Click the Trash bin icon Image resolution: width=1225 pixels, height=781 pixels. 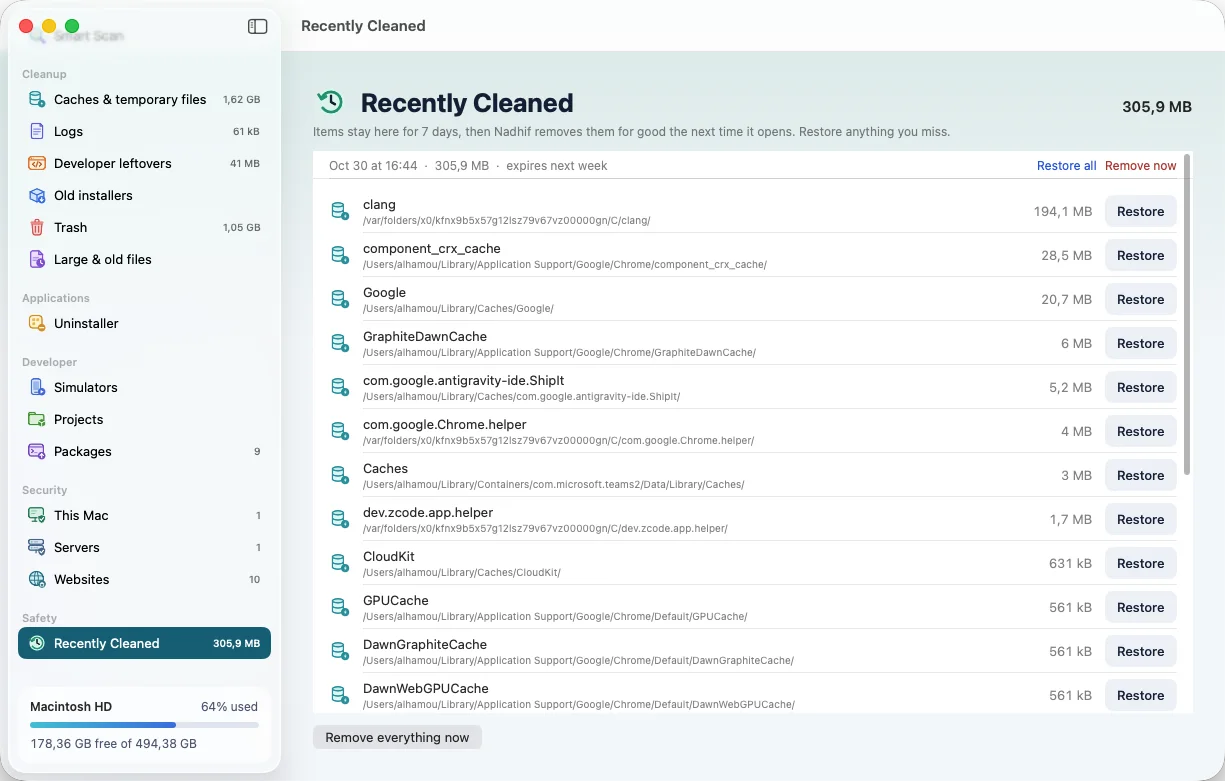37,227
